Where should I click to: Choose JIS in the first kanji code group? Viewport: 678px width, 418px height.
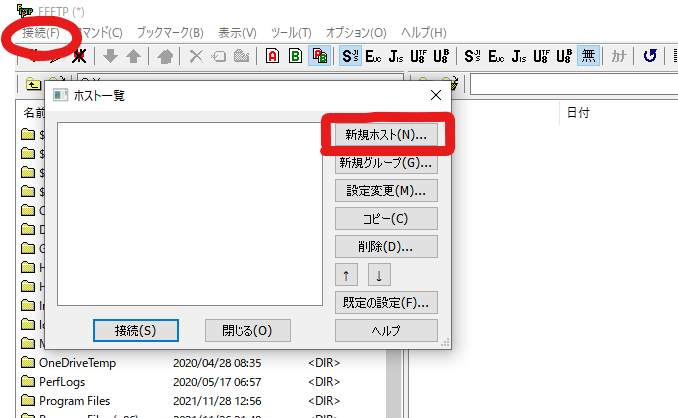pyautogui.click(x=396, y=56)
